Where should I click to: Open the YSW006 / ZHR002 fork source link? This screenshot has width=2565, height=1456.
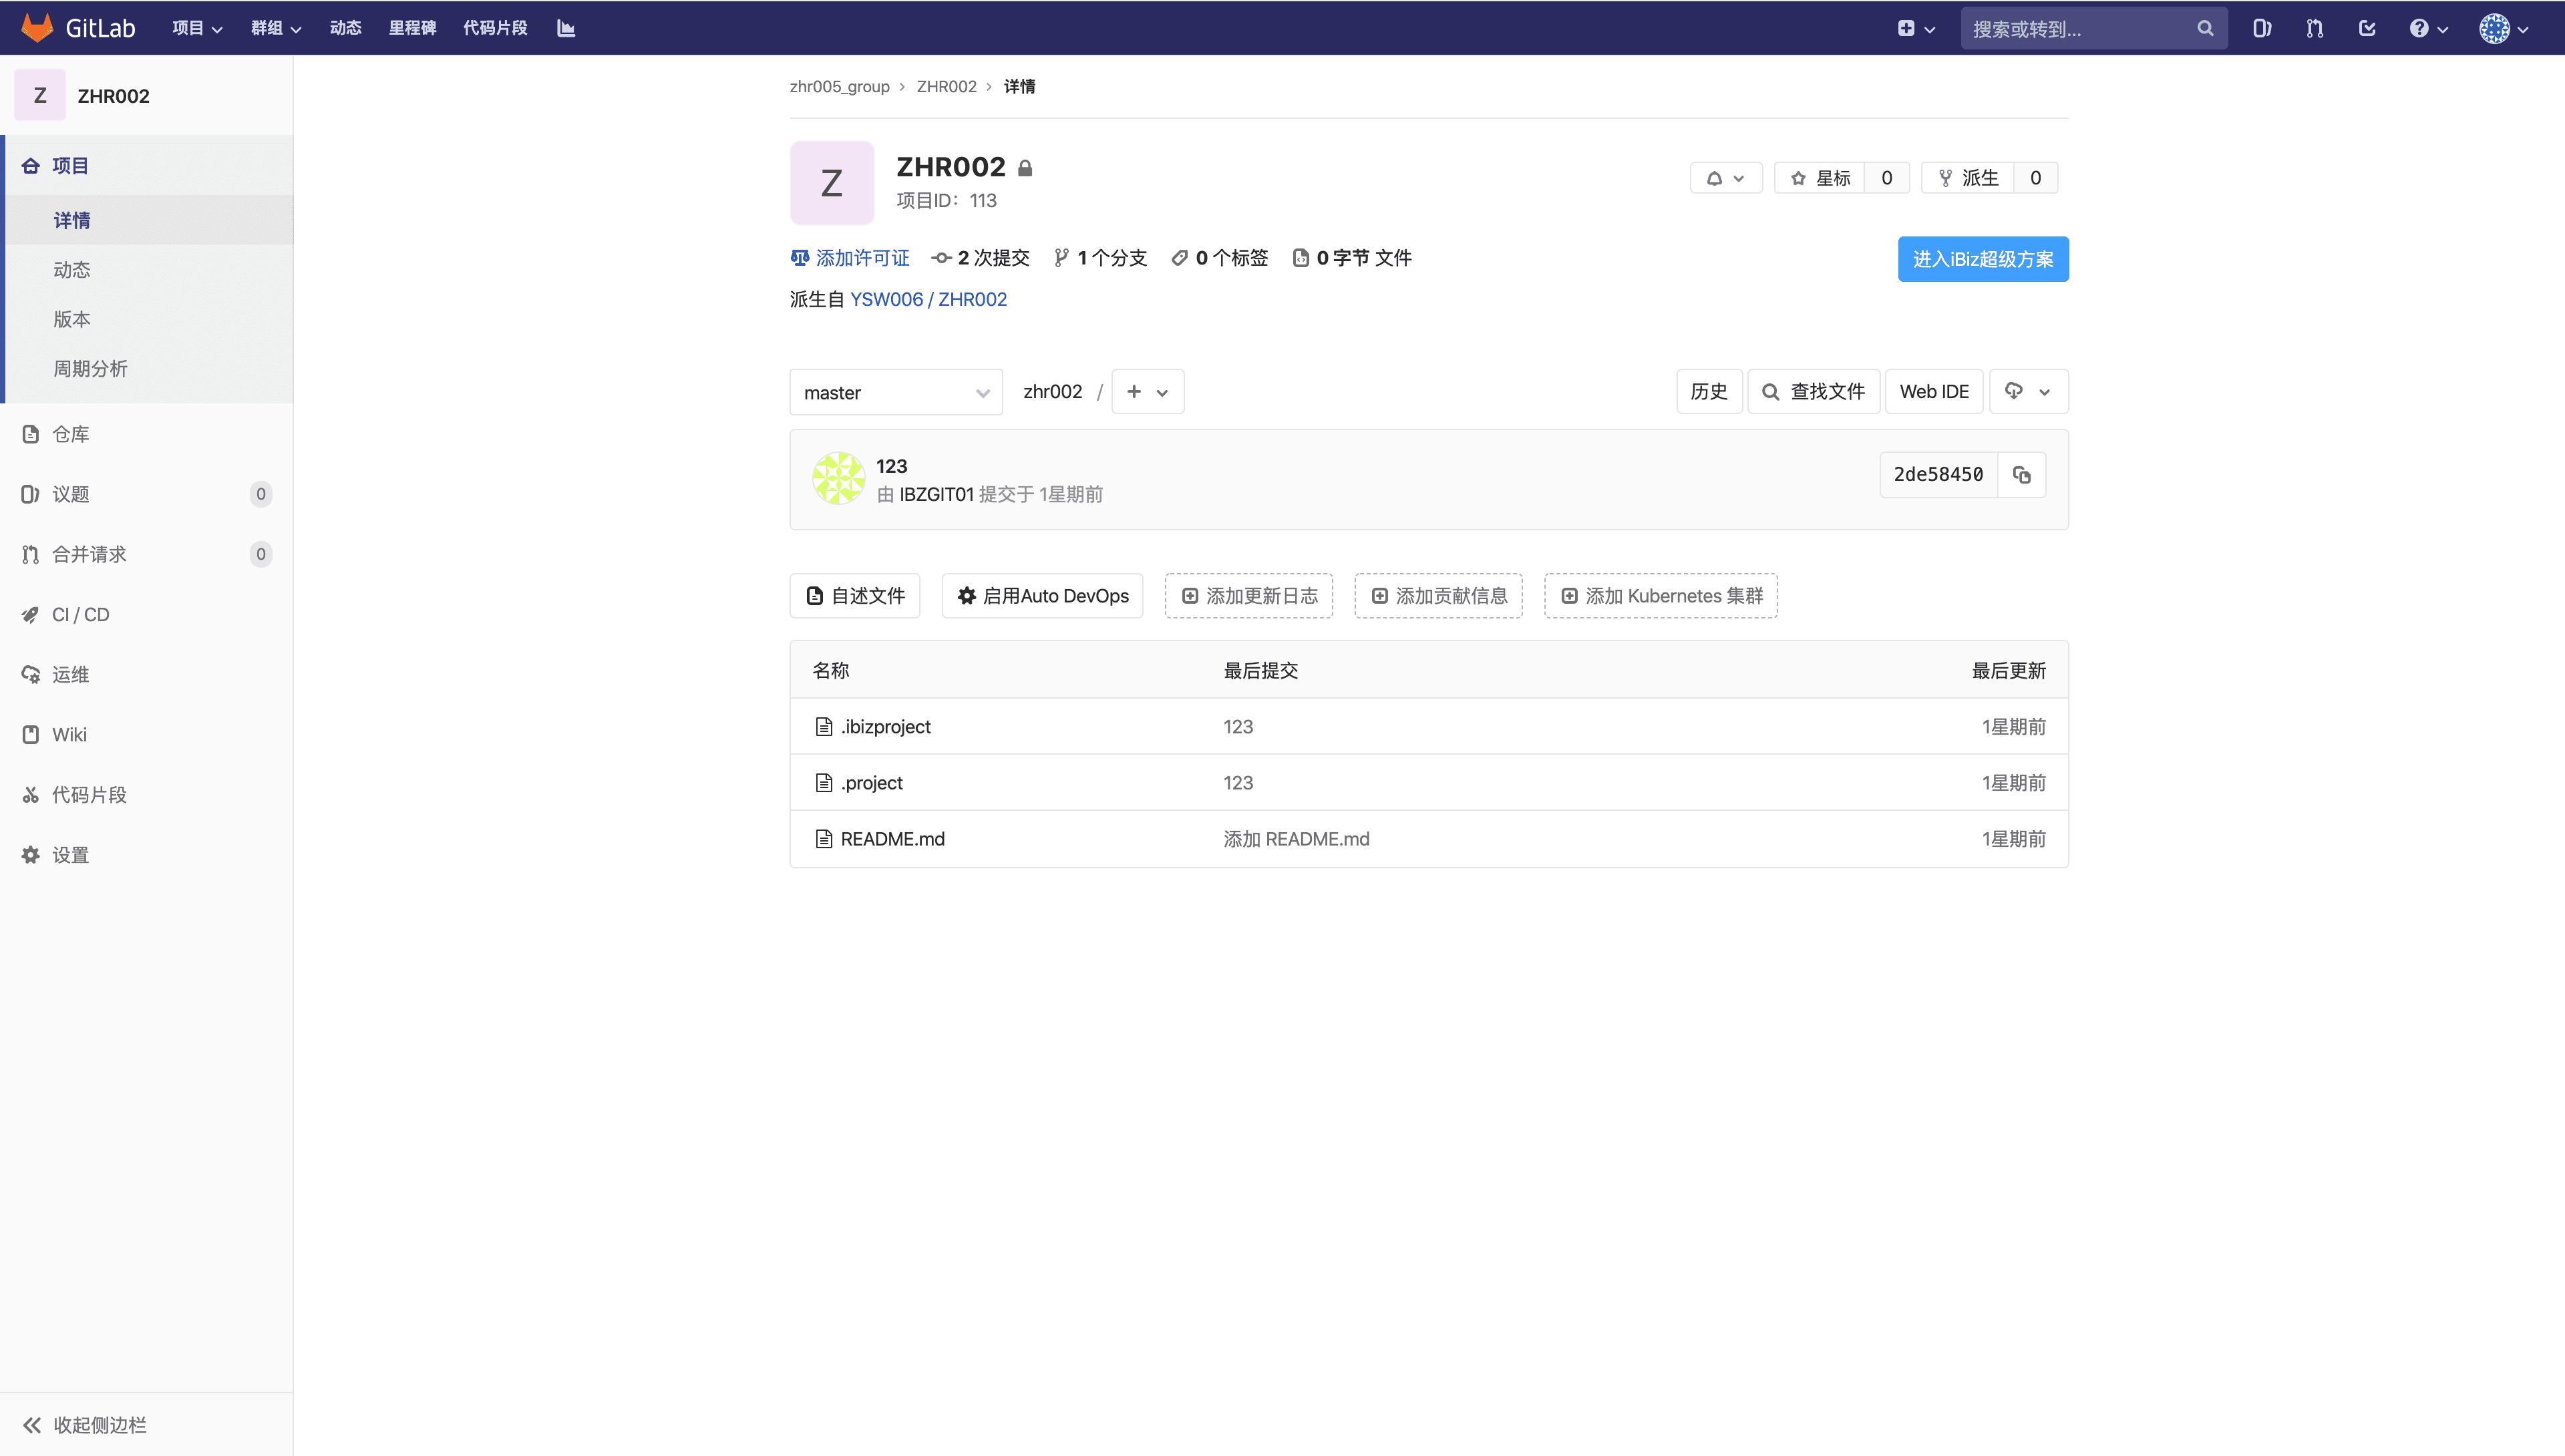click(x=928, y=299)
